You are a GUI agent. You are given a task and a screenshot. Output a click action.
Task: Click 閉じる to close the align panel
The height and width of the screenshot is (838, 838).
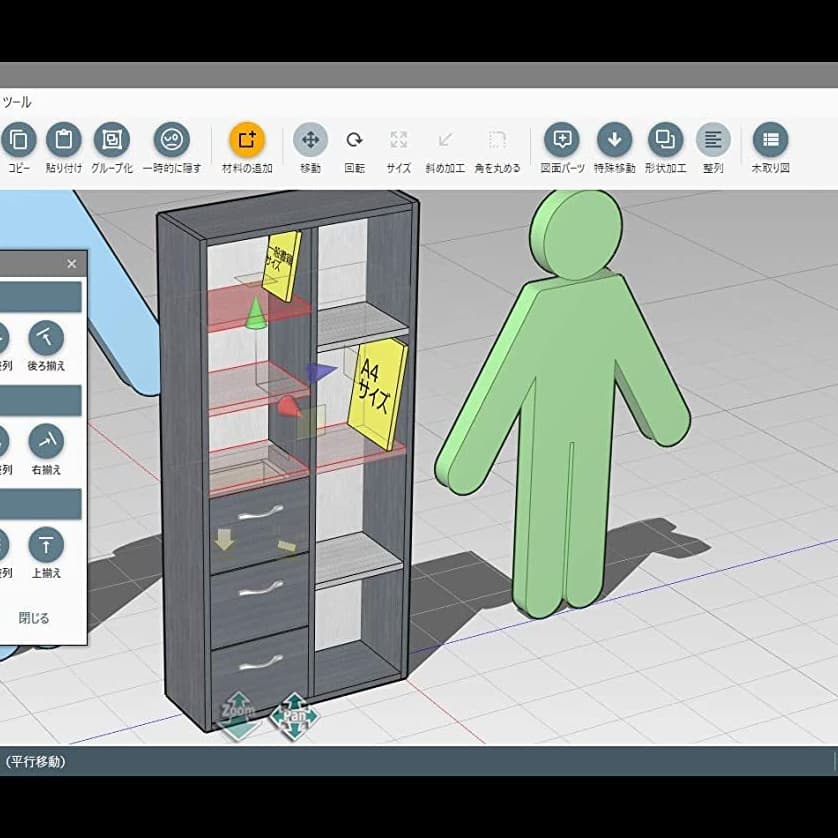(34, 618)
